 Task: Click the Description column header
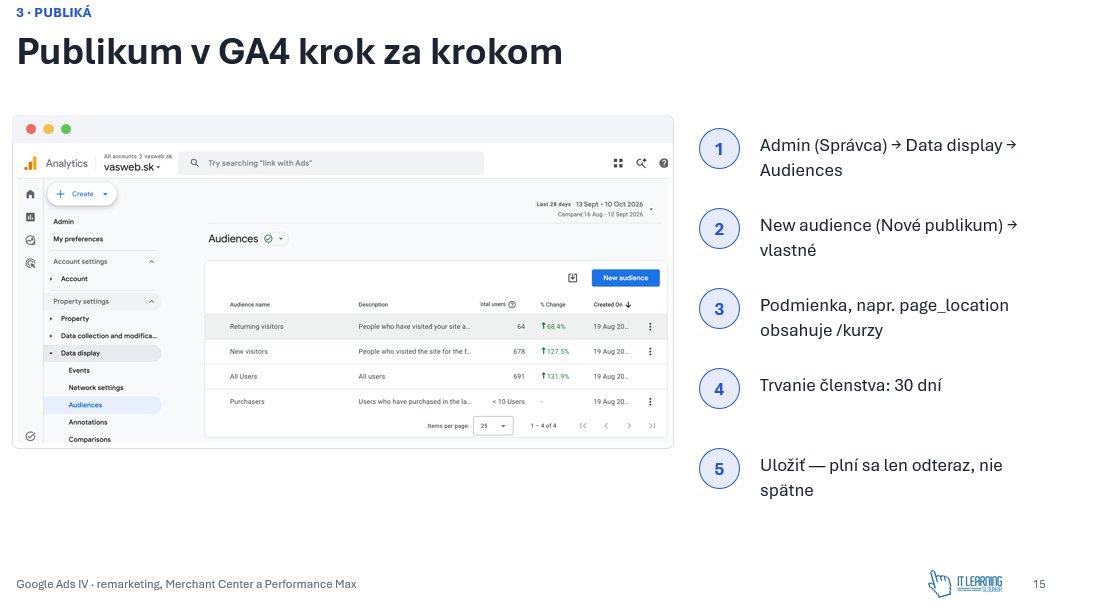point(373,305)
